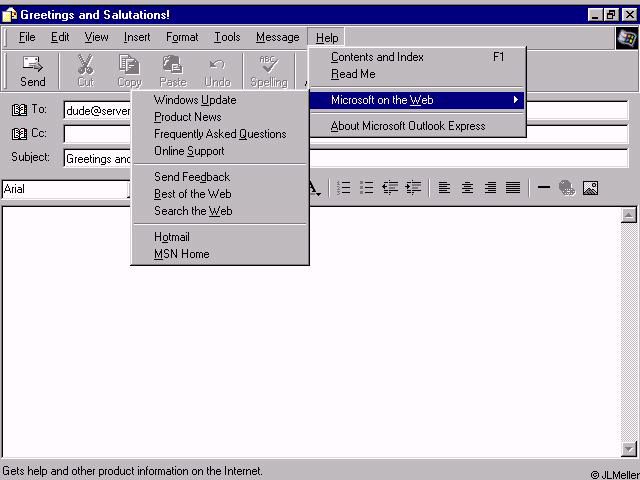Choose Send Feedback
The height and width of the screenshot is (480, 640).
[220, 177]
